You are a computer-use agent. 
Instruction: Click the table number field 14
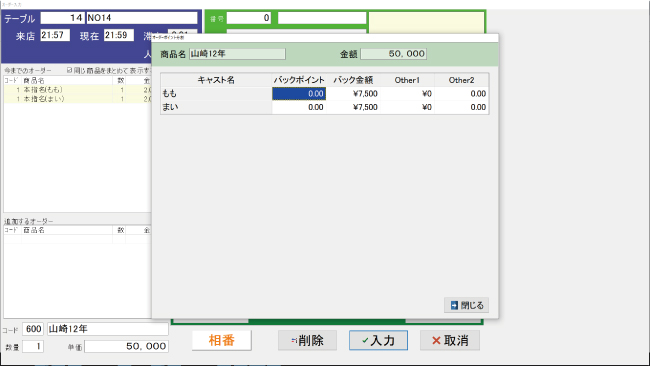(x=63, y=18)
